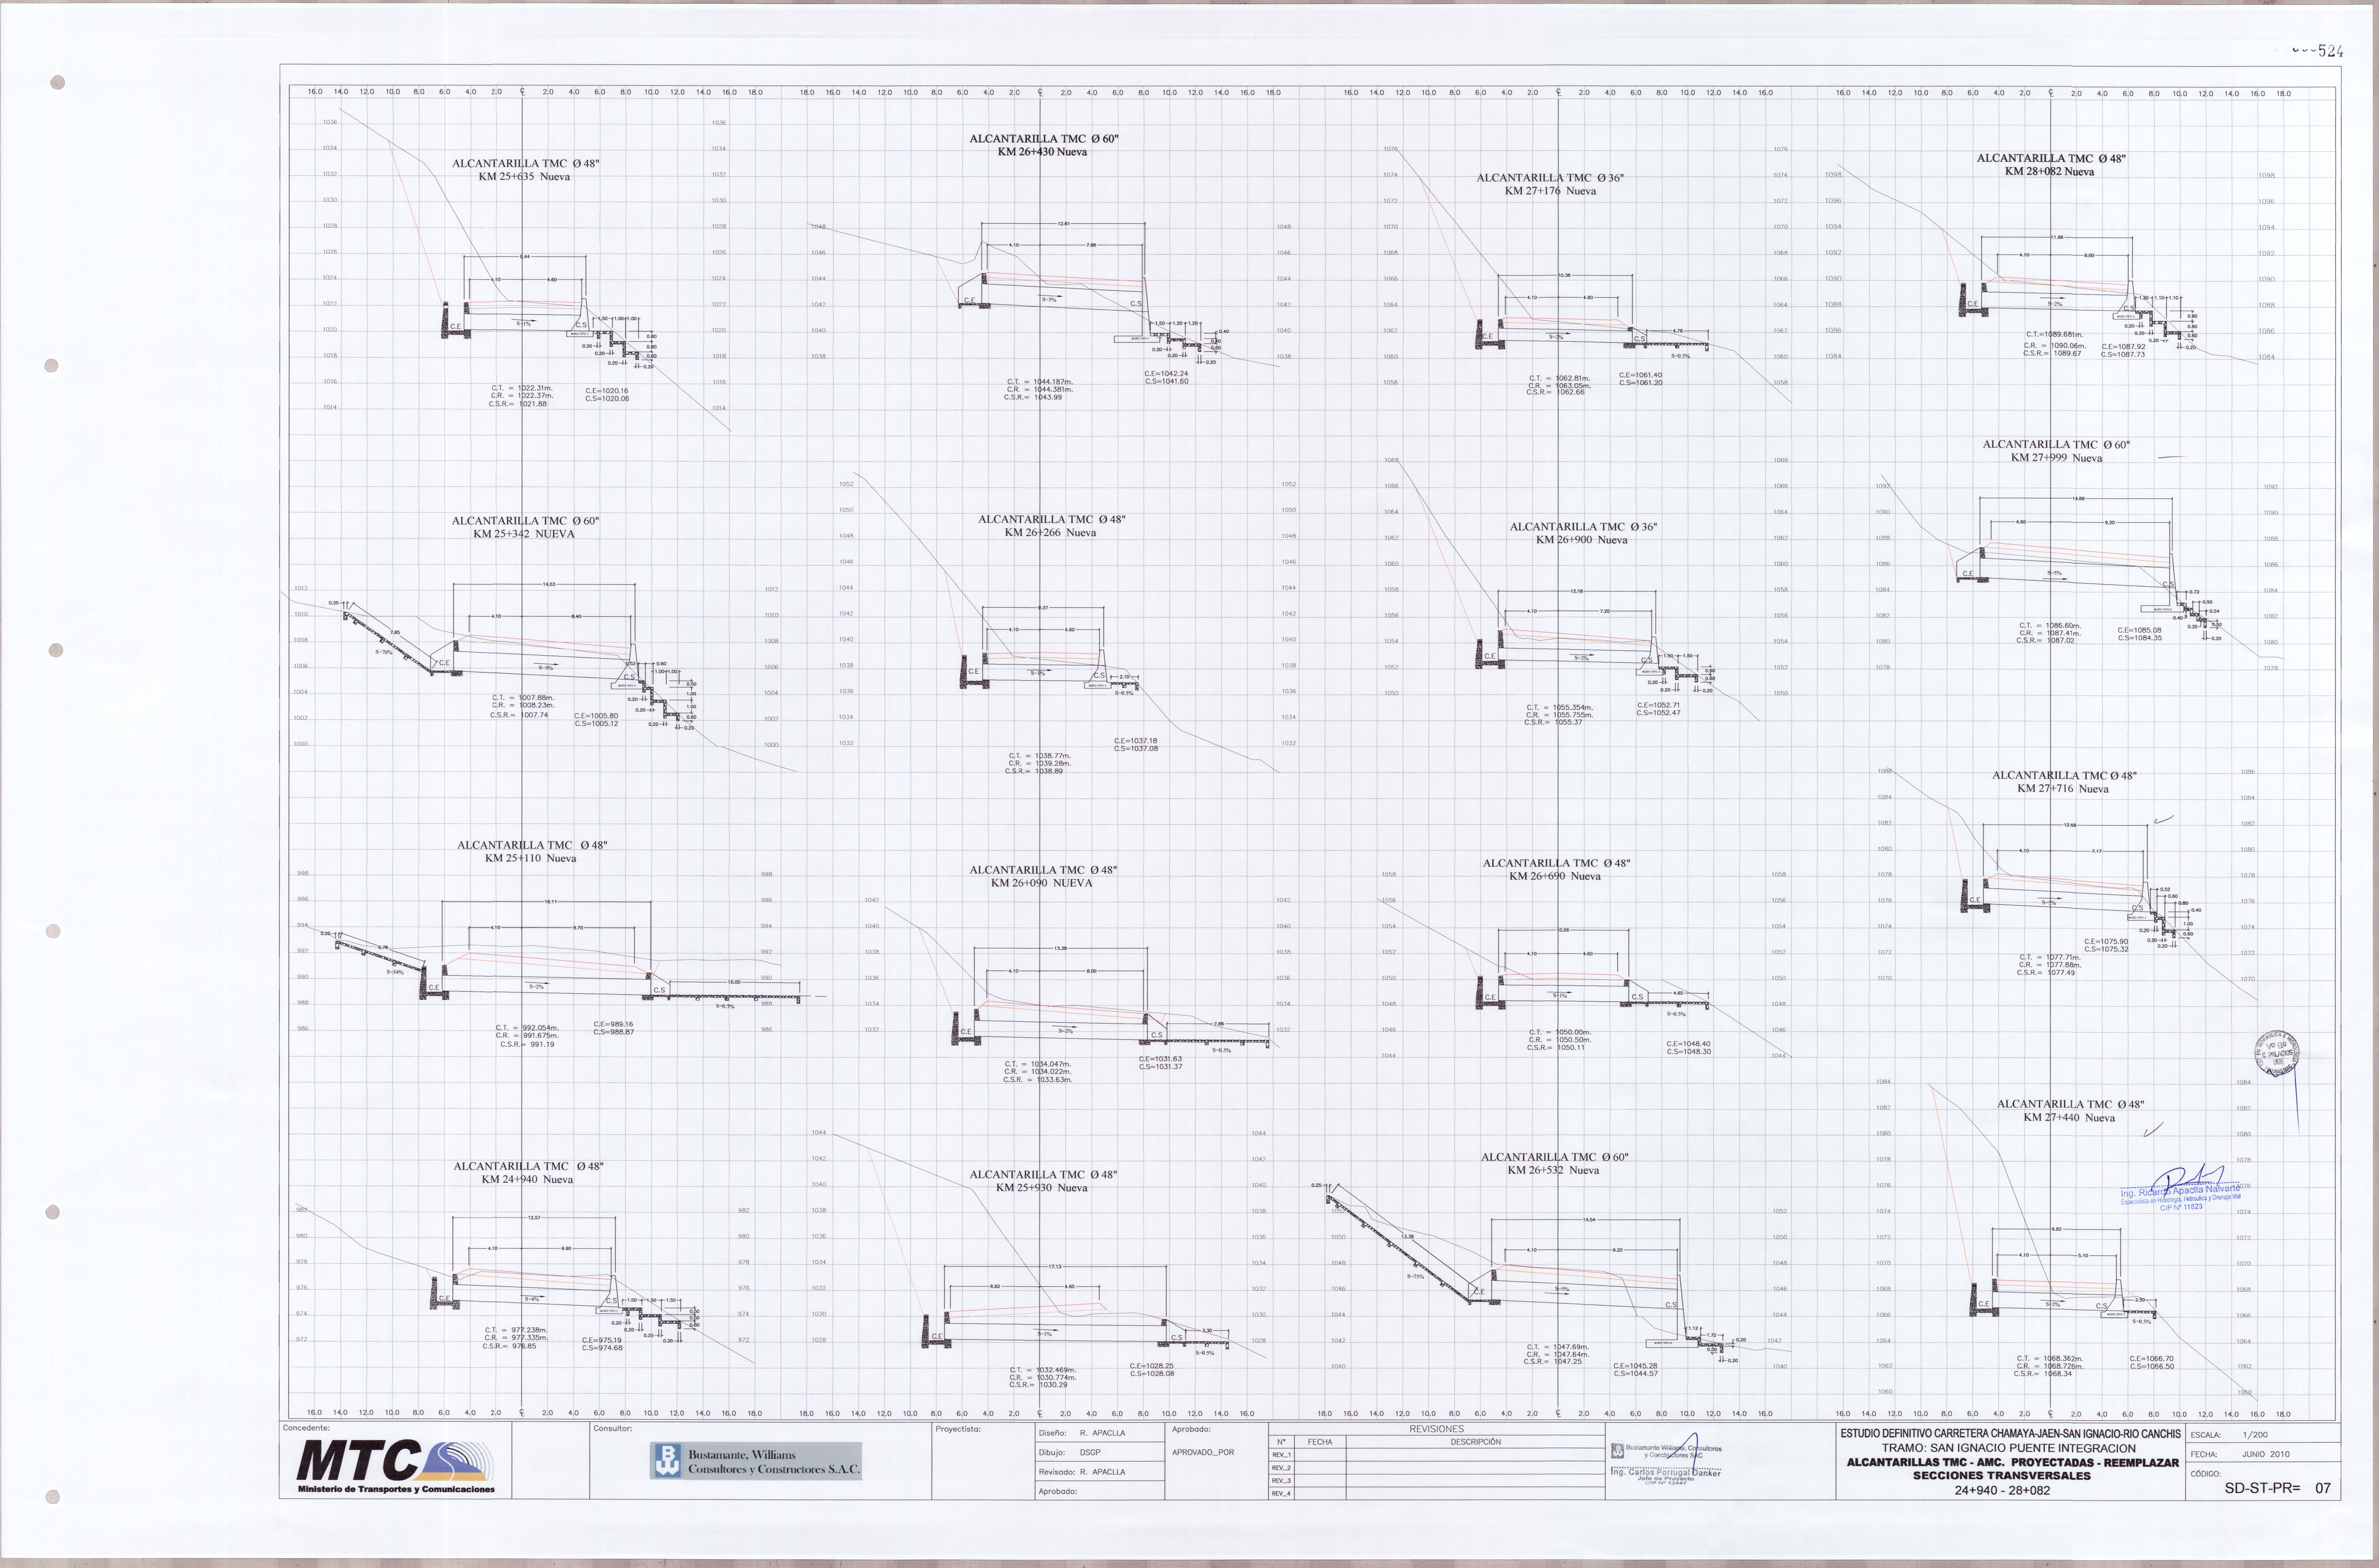2379x1568 pixels.
Task: Click the elevation 'C.E=1075.90'
Action: [x=2106, y=942]
